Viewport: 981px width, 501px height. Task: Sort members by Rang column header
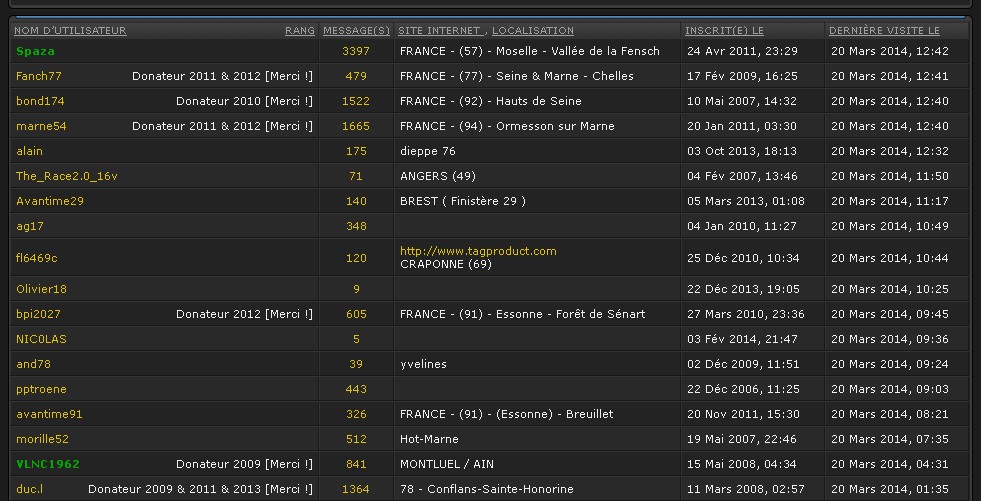point(299,31)
